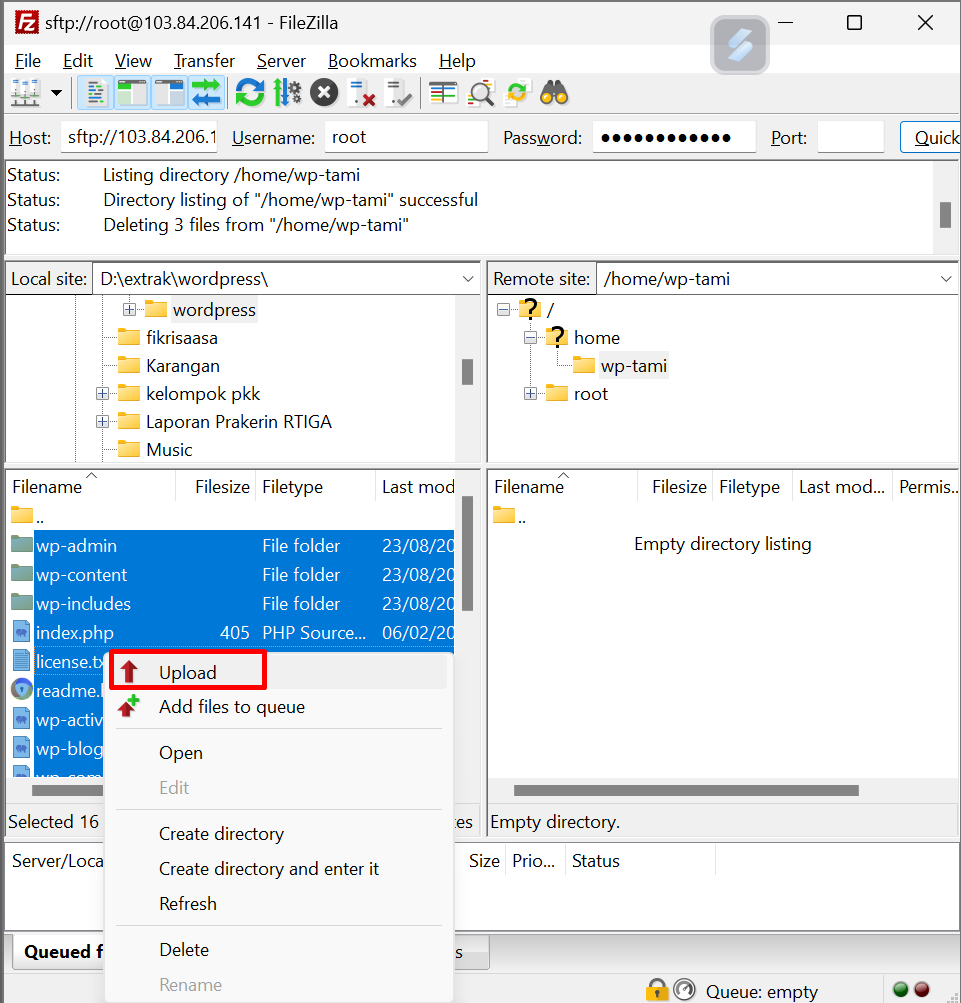Click the Username input field

click(x=406, y=137)
